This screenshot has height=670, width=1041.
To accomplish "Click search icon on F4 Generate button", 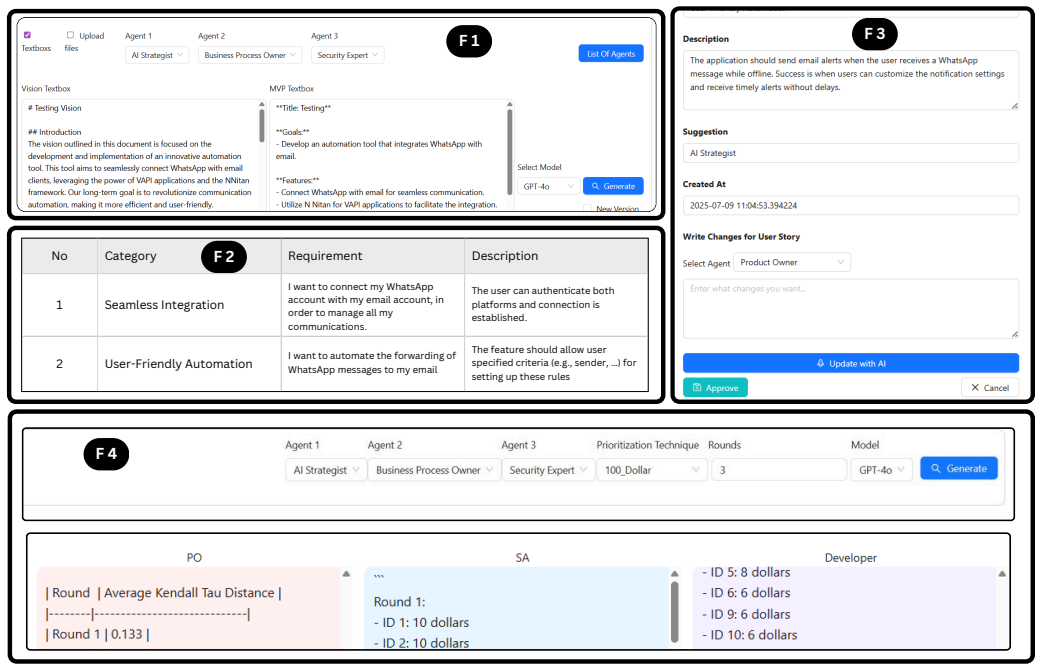I will [x=936, y=469].
